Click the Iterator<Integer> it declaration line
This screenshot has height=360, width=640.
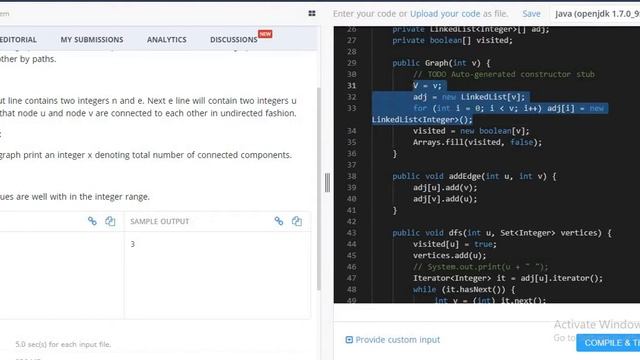click(x=508, y=278)
